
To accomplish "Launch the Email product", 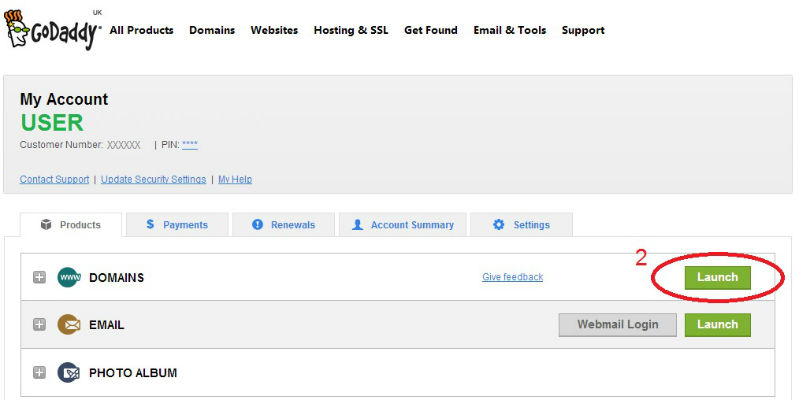I will [718, 324].
